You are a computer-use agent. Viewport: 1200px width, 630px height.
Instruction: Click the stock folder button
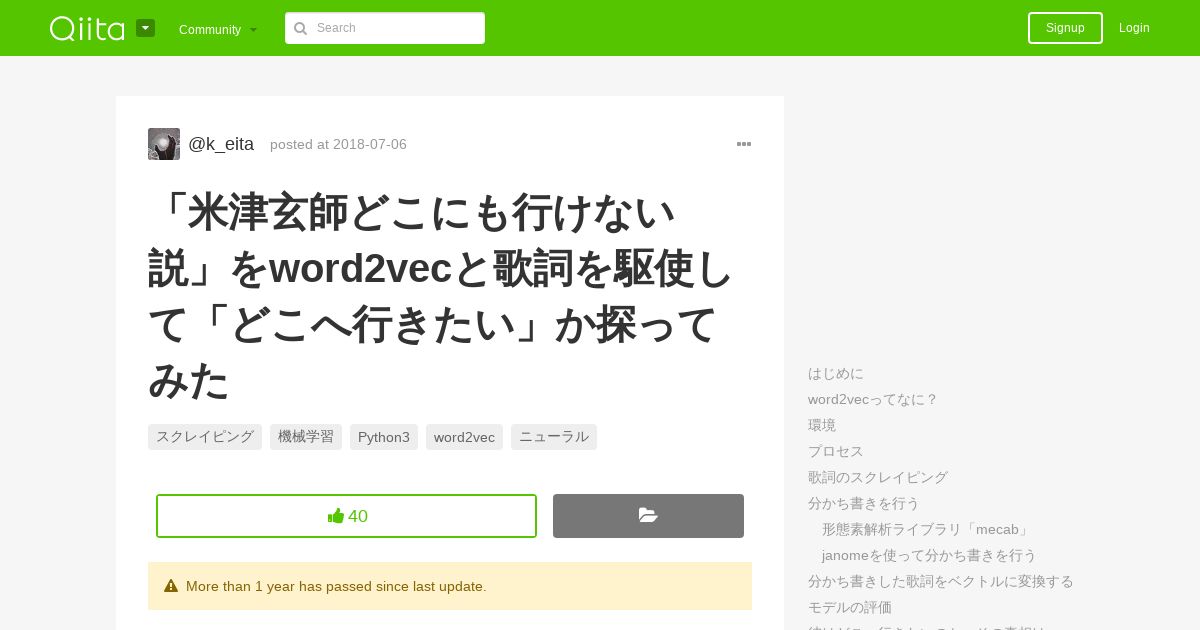648,516
